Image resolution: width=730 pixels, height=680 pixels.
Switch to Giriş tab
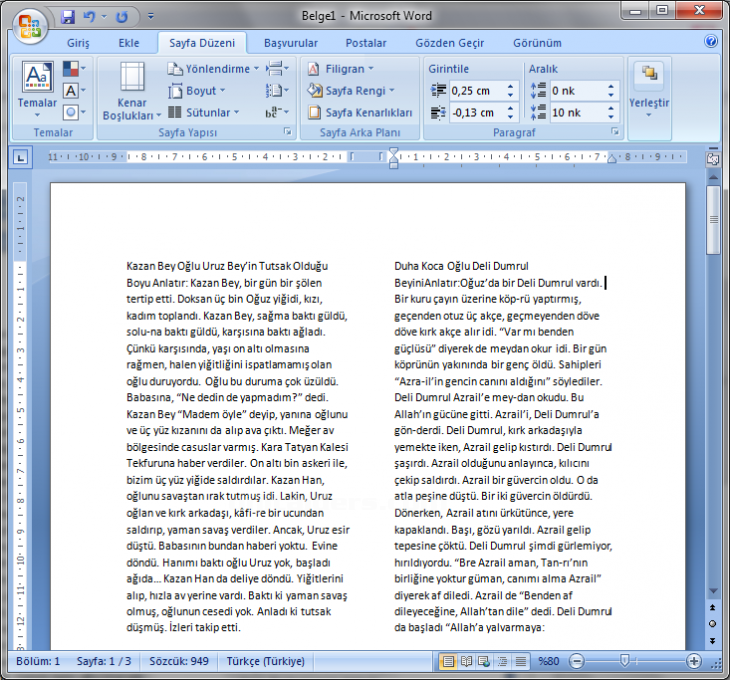point(78,43)
